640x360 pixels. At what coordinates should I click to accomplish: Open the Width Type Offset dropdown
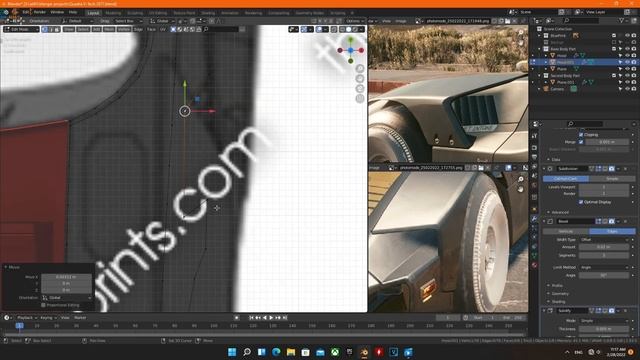click(x=604, y=240)
